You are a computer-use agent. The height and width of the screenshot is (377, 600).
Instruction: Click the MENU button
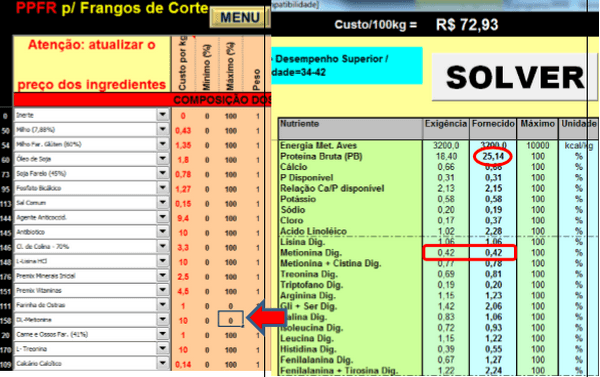[x=240, y=17]
